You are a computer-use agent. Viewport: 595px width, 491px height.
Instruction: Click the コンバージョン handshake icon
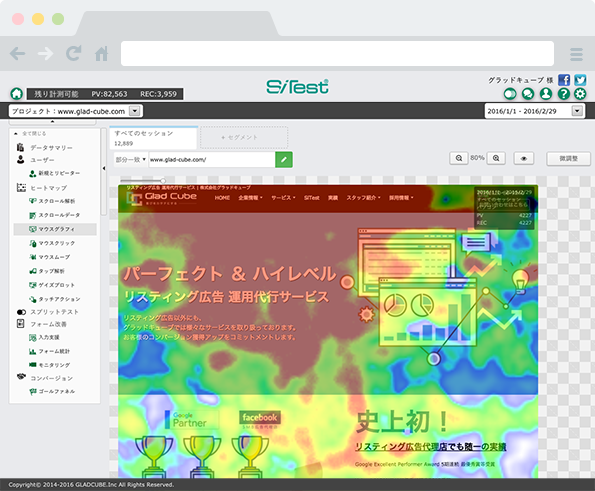[21, 377]
